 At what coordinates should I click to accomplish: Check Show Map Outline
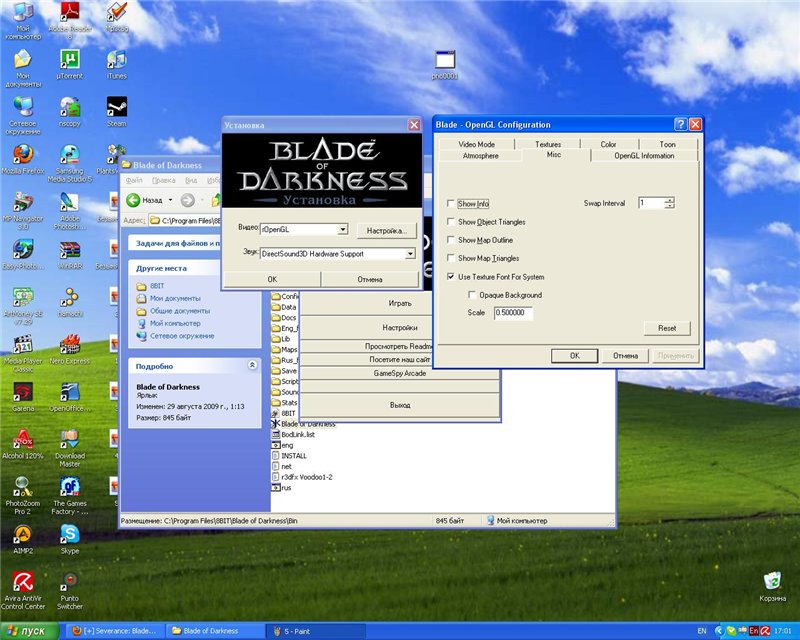pos(452,240)
